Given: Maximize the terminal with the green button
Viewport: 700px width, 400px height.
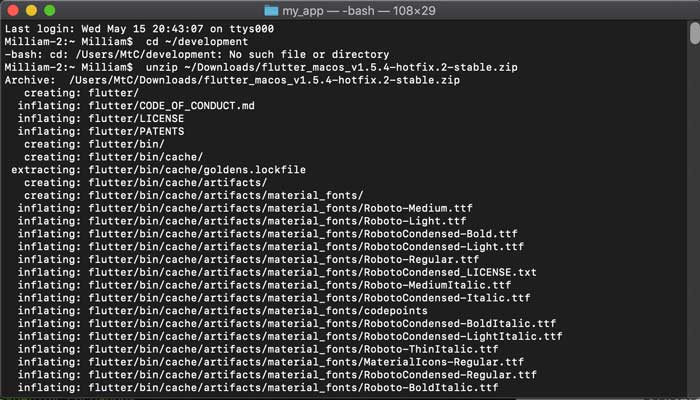Looking at the screenshot, I should tap(49, 10).
